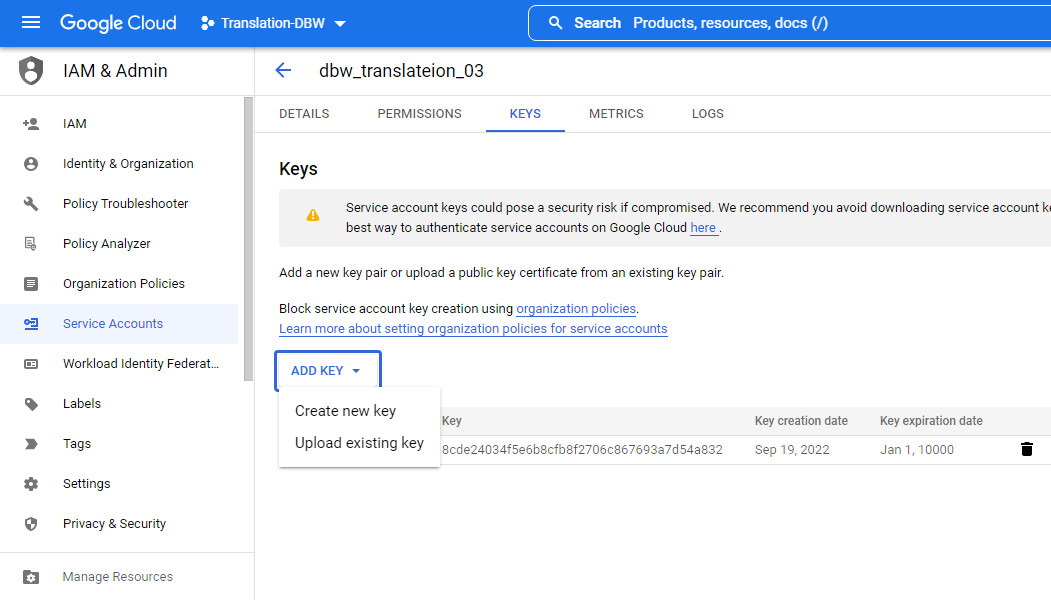Click the Jan 1, 10000 expiration date
Image resolution: width=1051 pixels, height=600 pixels.
click(917, 450)
